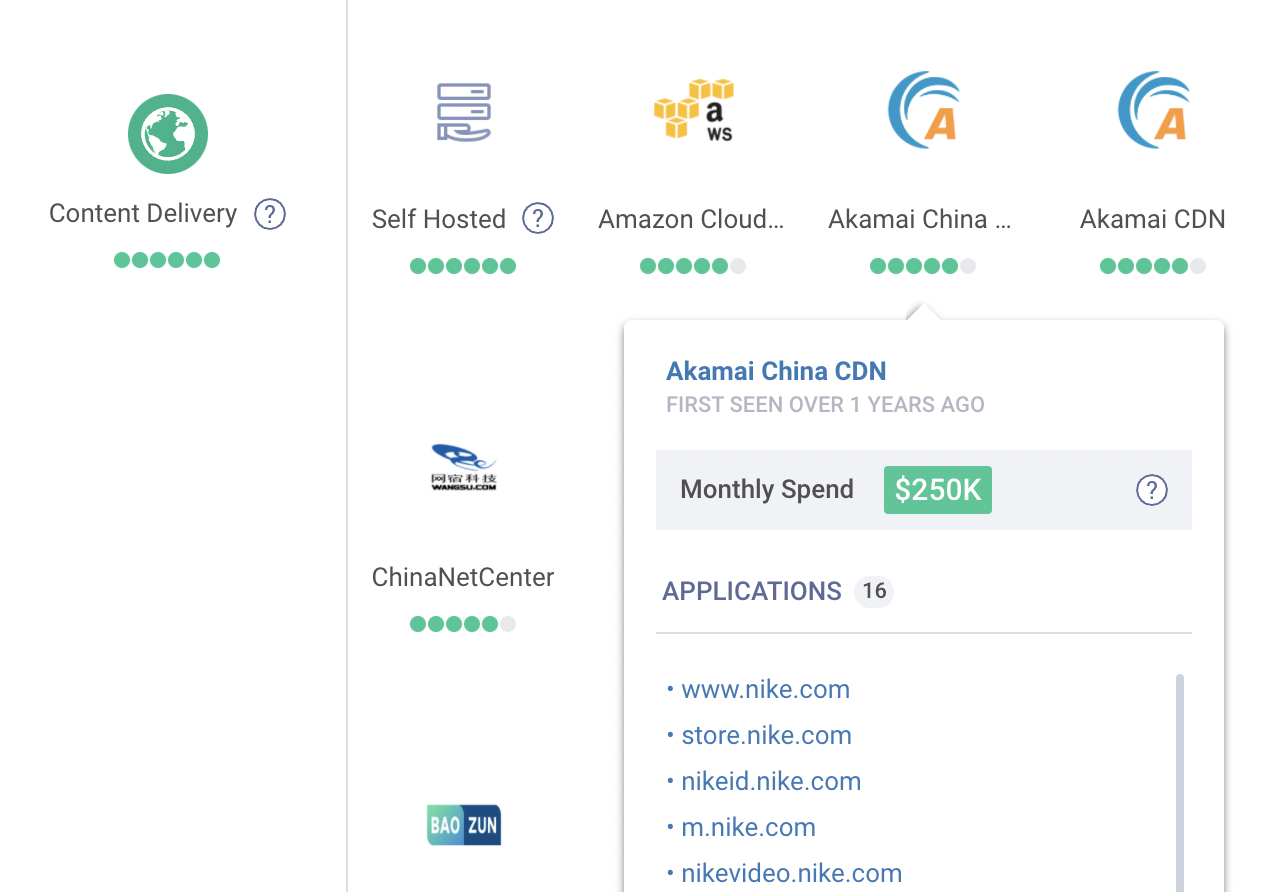1264x892 pixels.
Task: Open the store.nike.com link
Action: [x=766, y=735]
